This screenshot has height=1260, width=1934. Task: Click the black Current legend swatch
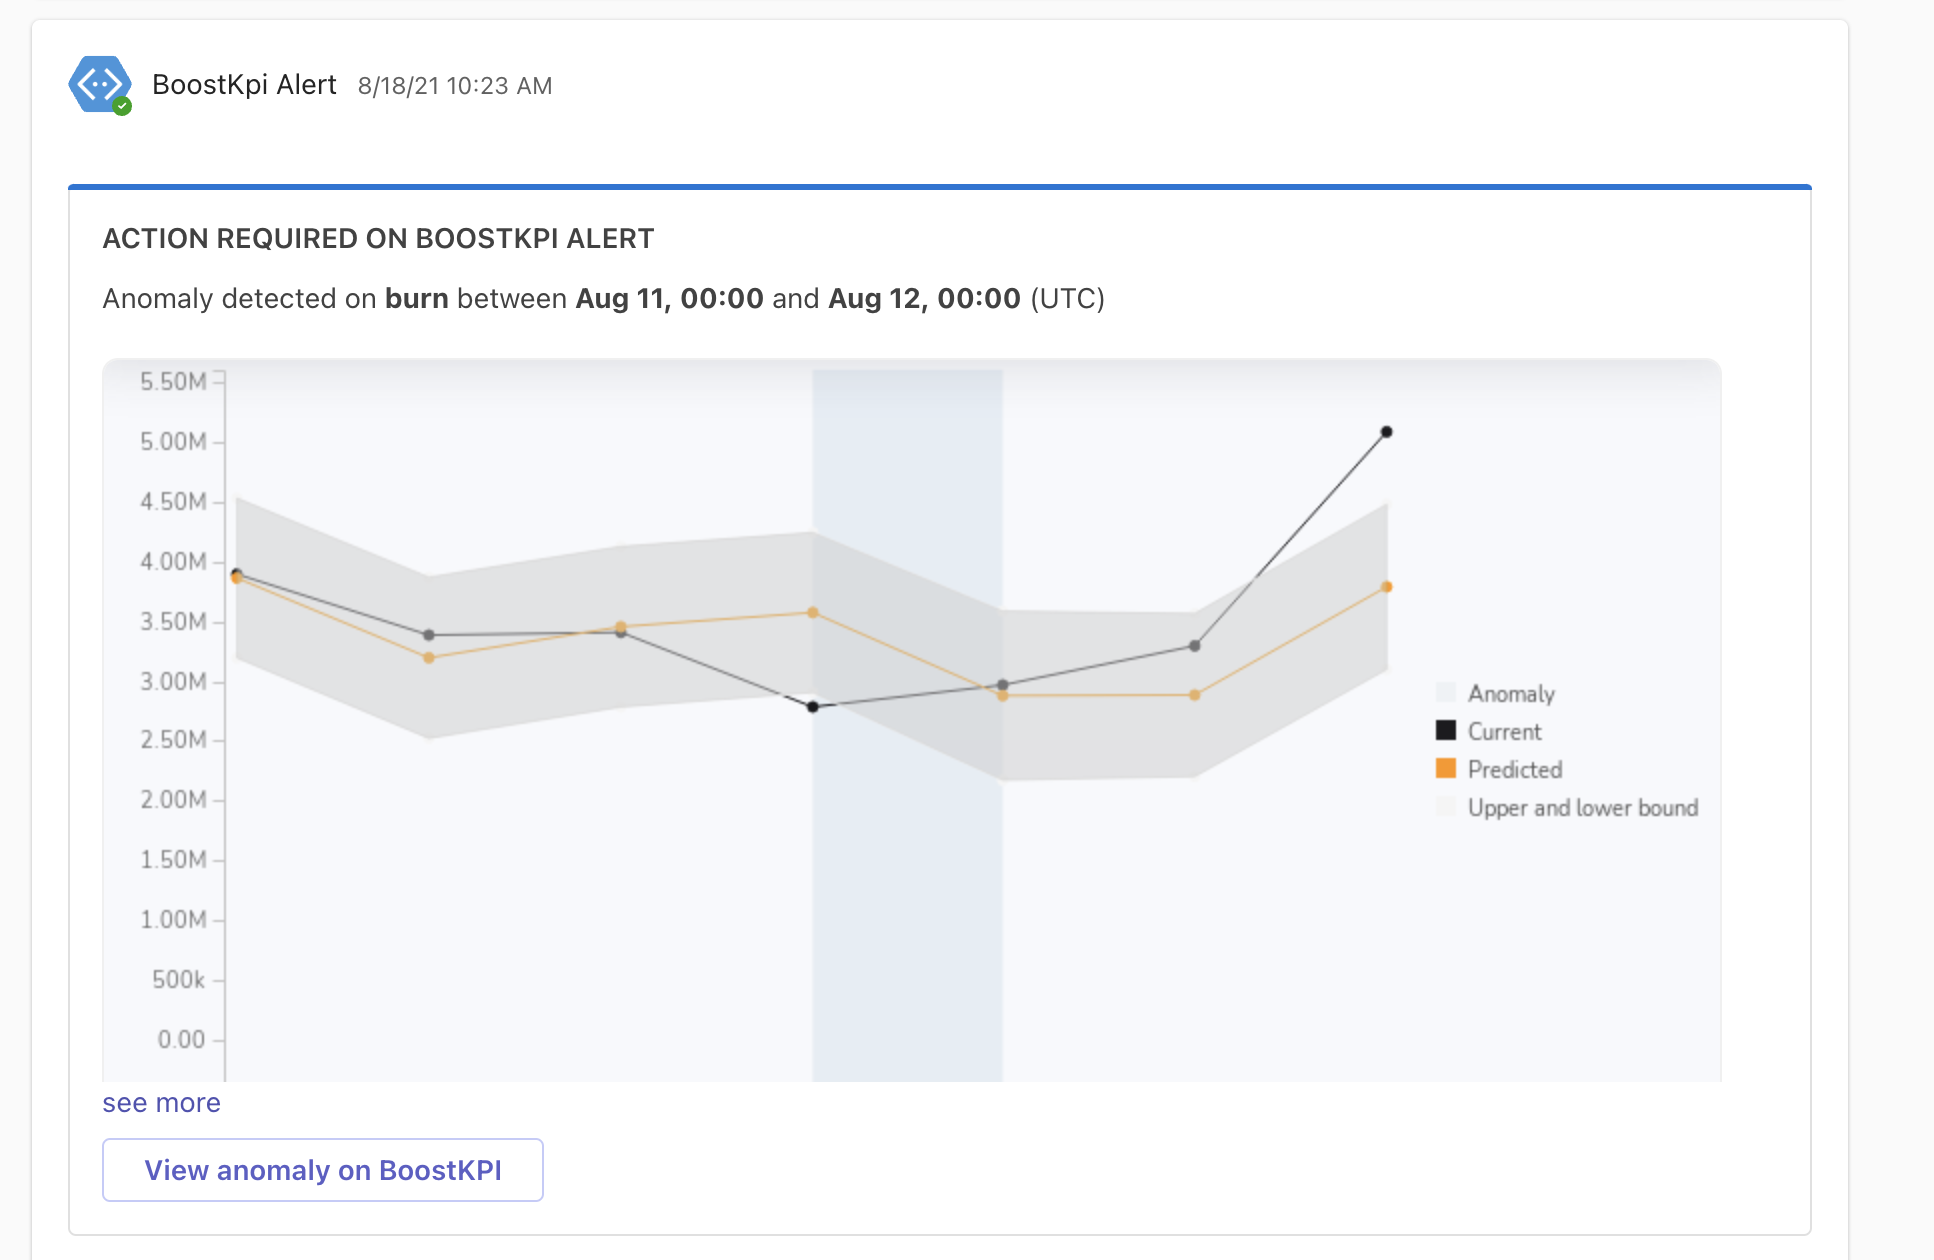1446,730
